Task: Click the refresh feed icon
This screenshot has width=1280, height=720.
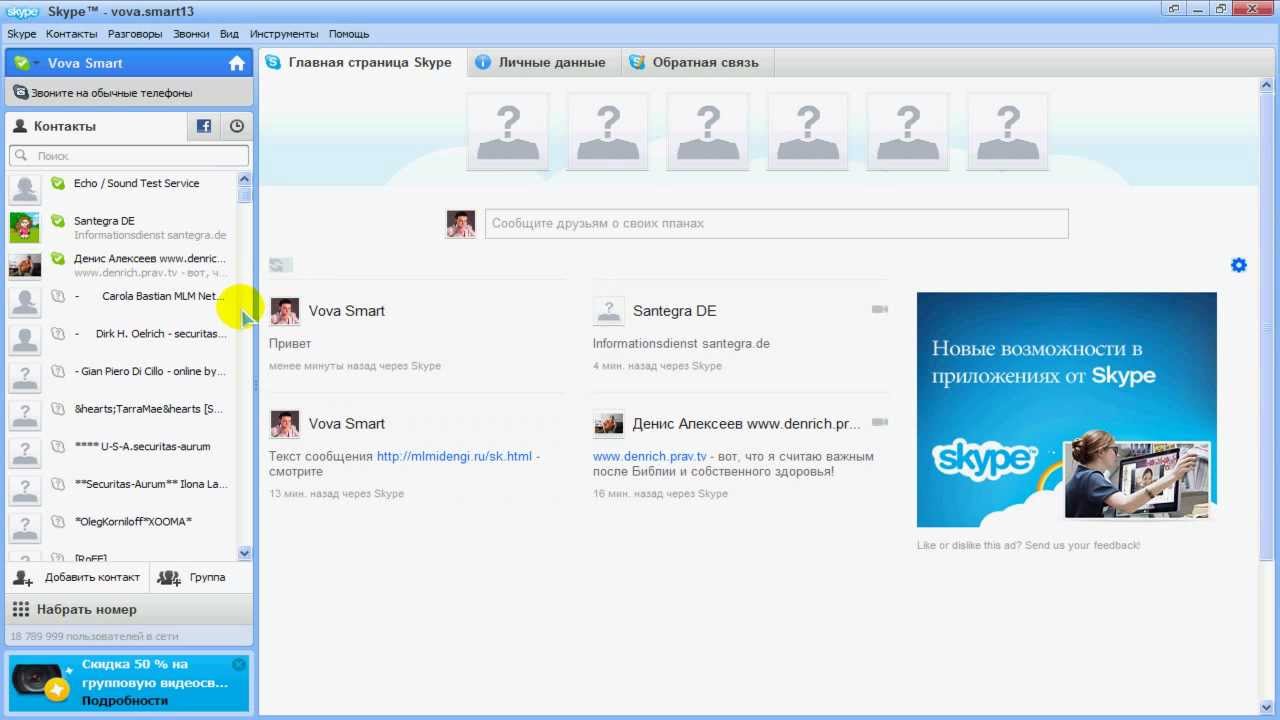Action: [280, 265]
